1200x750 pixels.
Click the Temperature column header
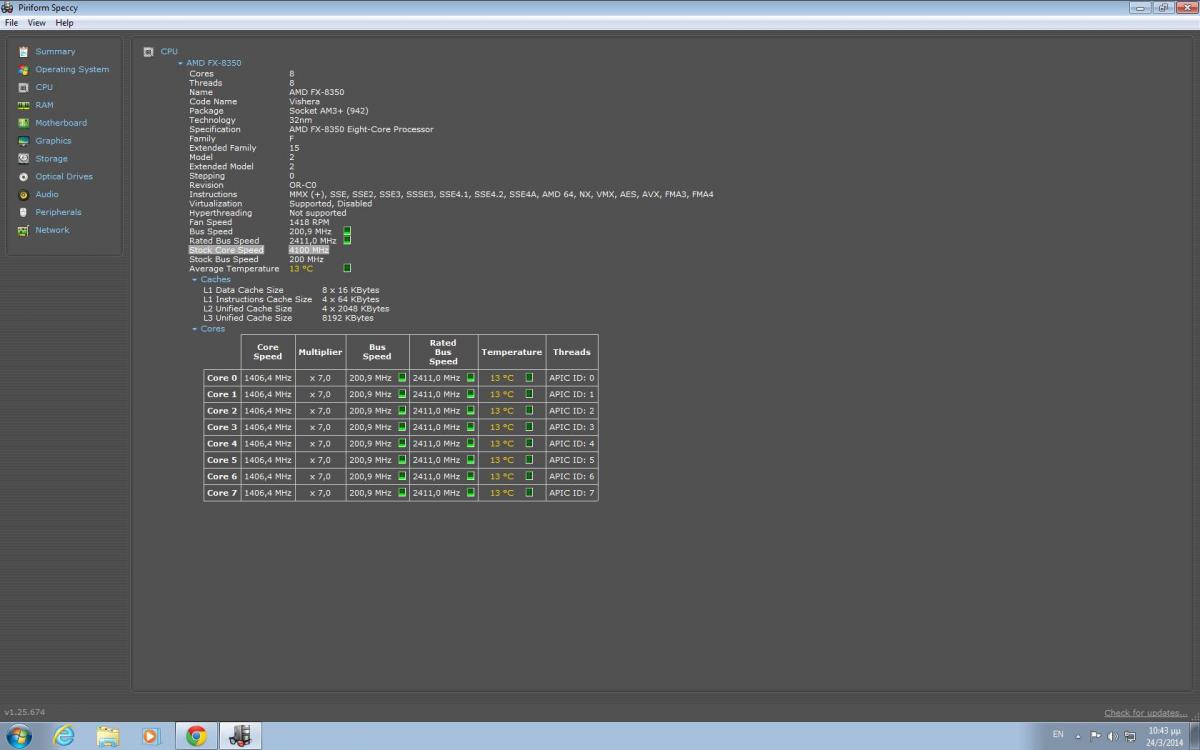click(x=512, y=352)
